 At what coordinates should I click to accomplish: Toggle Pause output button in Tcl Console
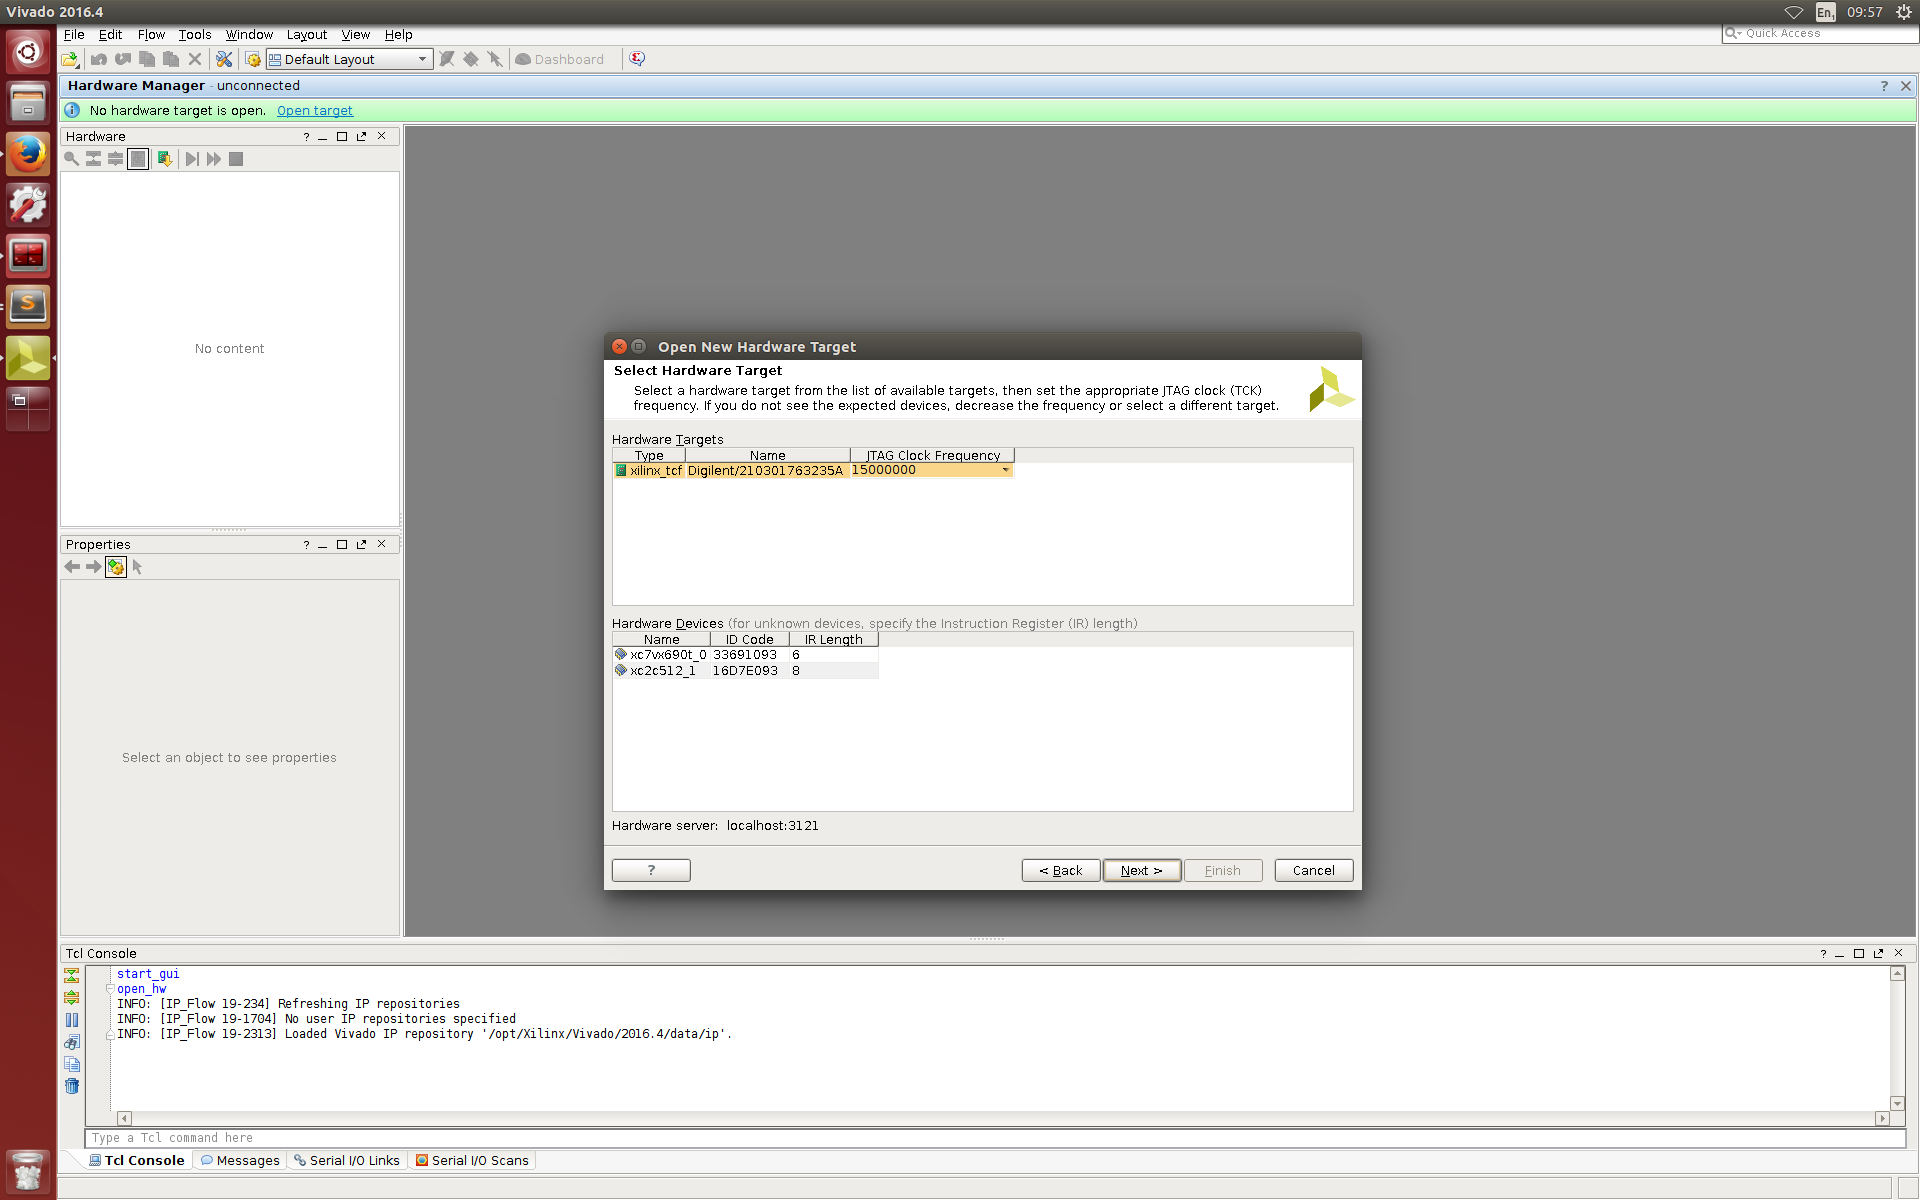point(72,1020)
